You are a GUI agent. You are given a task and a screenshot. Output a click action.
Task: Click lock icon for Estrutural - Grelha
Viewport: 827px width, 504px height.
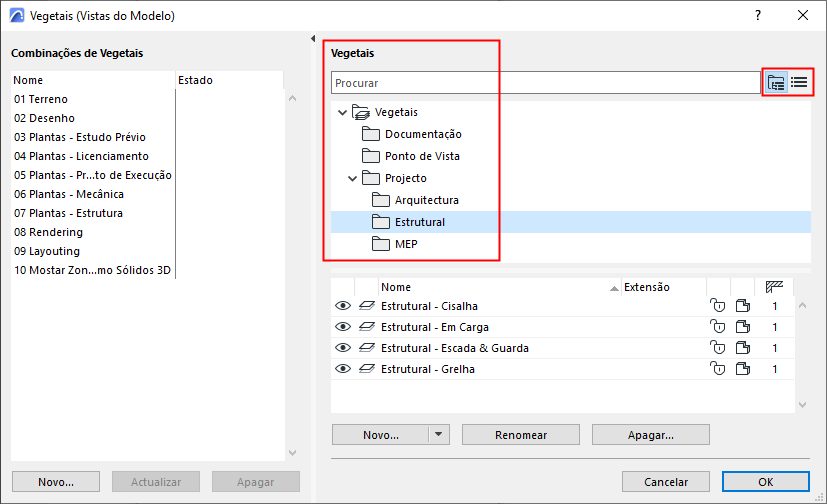[x=716, y=369]
